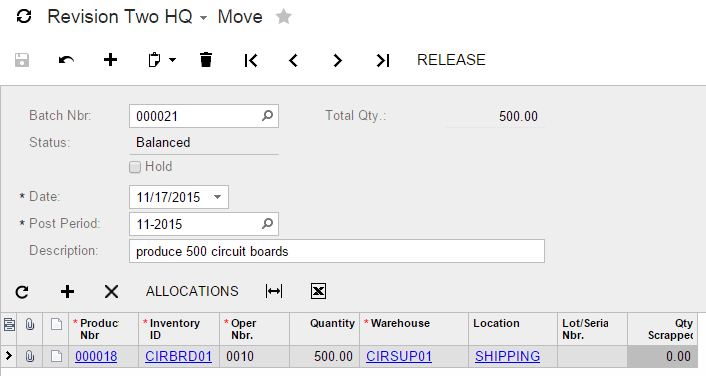This screenshot has width=706, height=376.
Task: Add a new row to grid
Action: (x=67, y=292)
